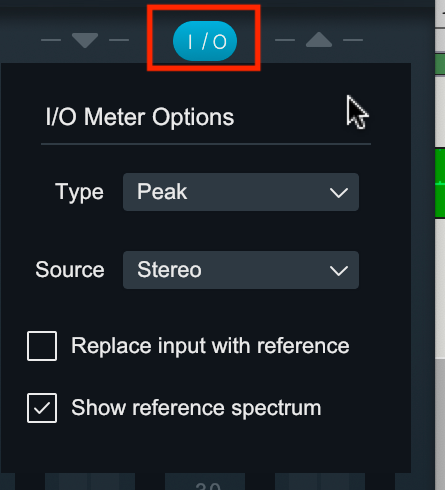
Task: Click the chevron arrow on the Peak dropdown
Action: [x=339, y=192]
